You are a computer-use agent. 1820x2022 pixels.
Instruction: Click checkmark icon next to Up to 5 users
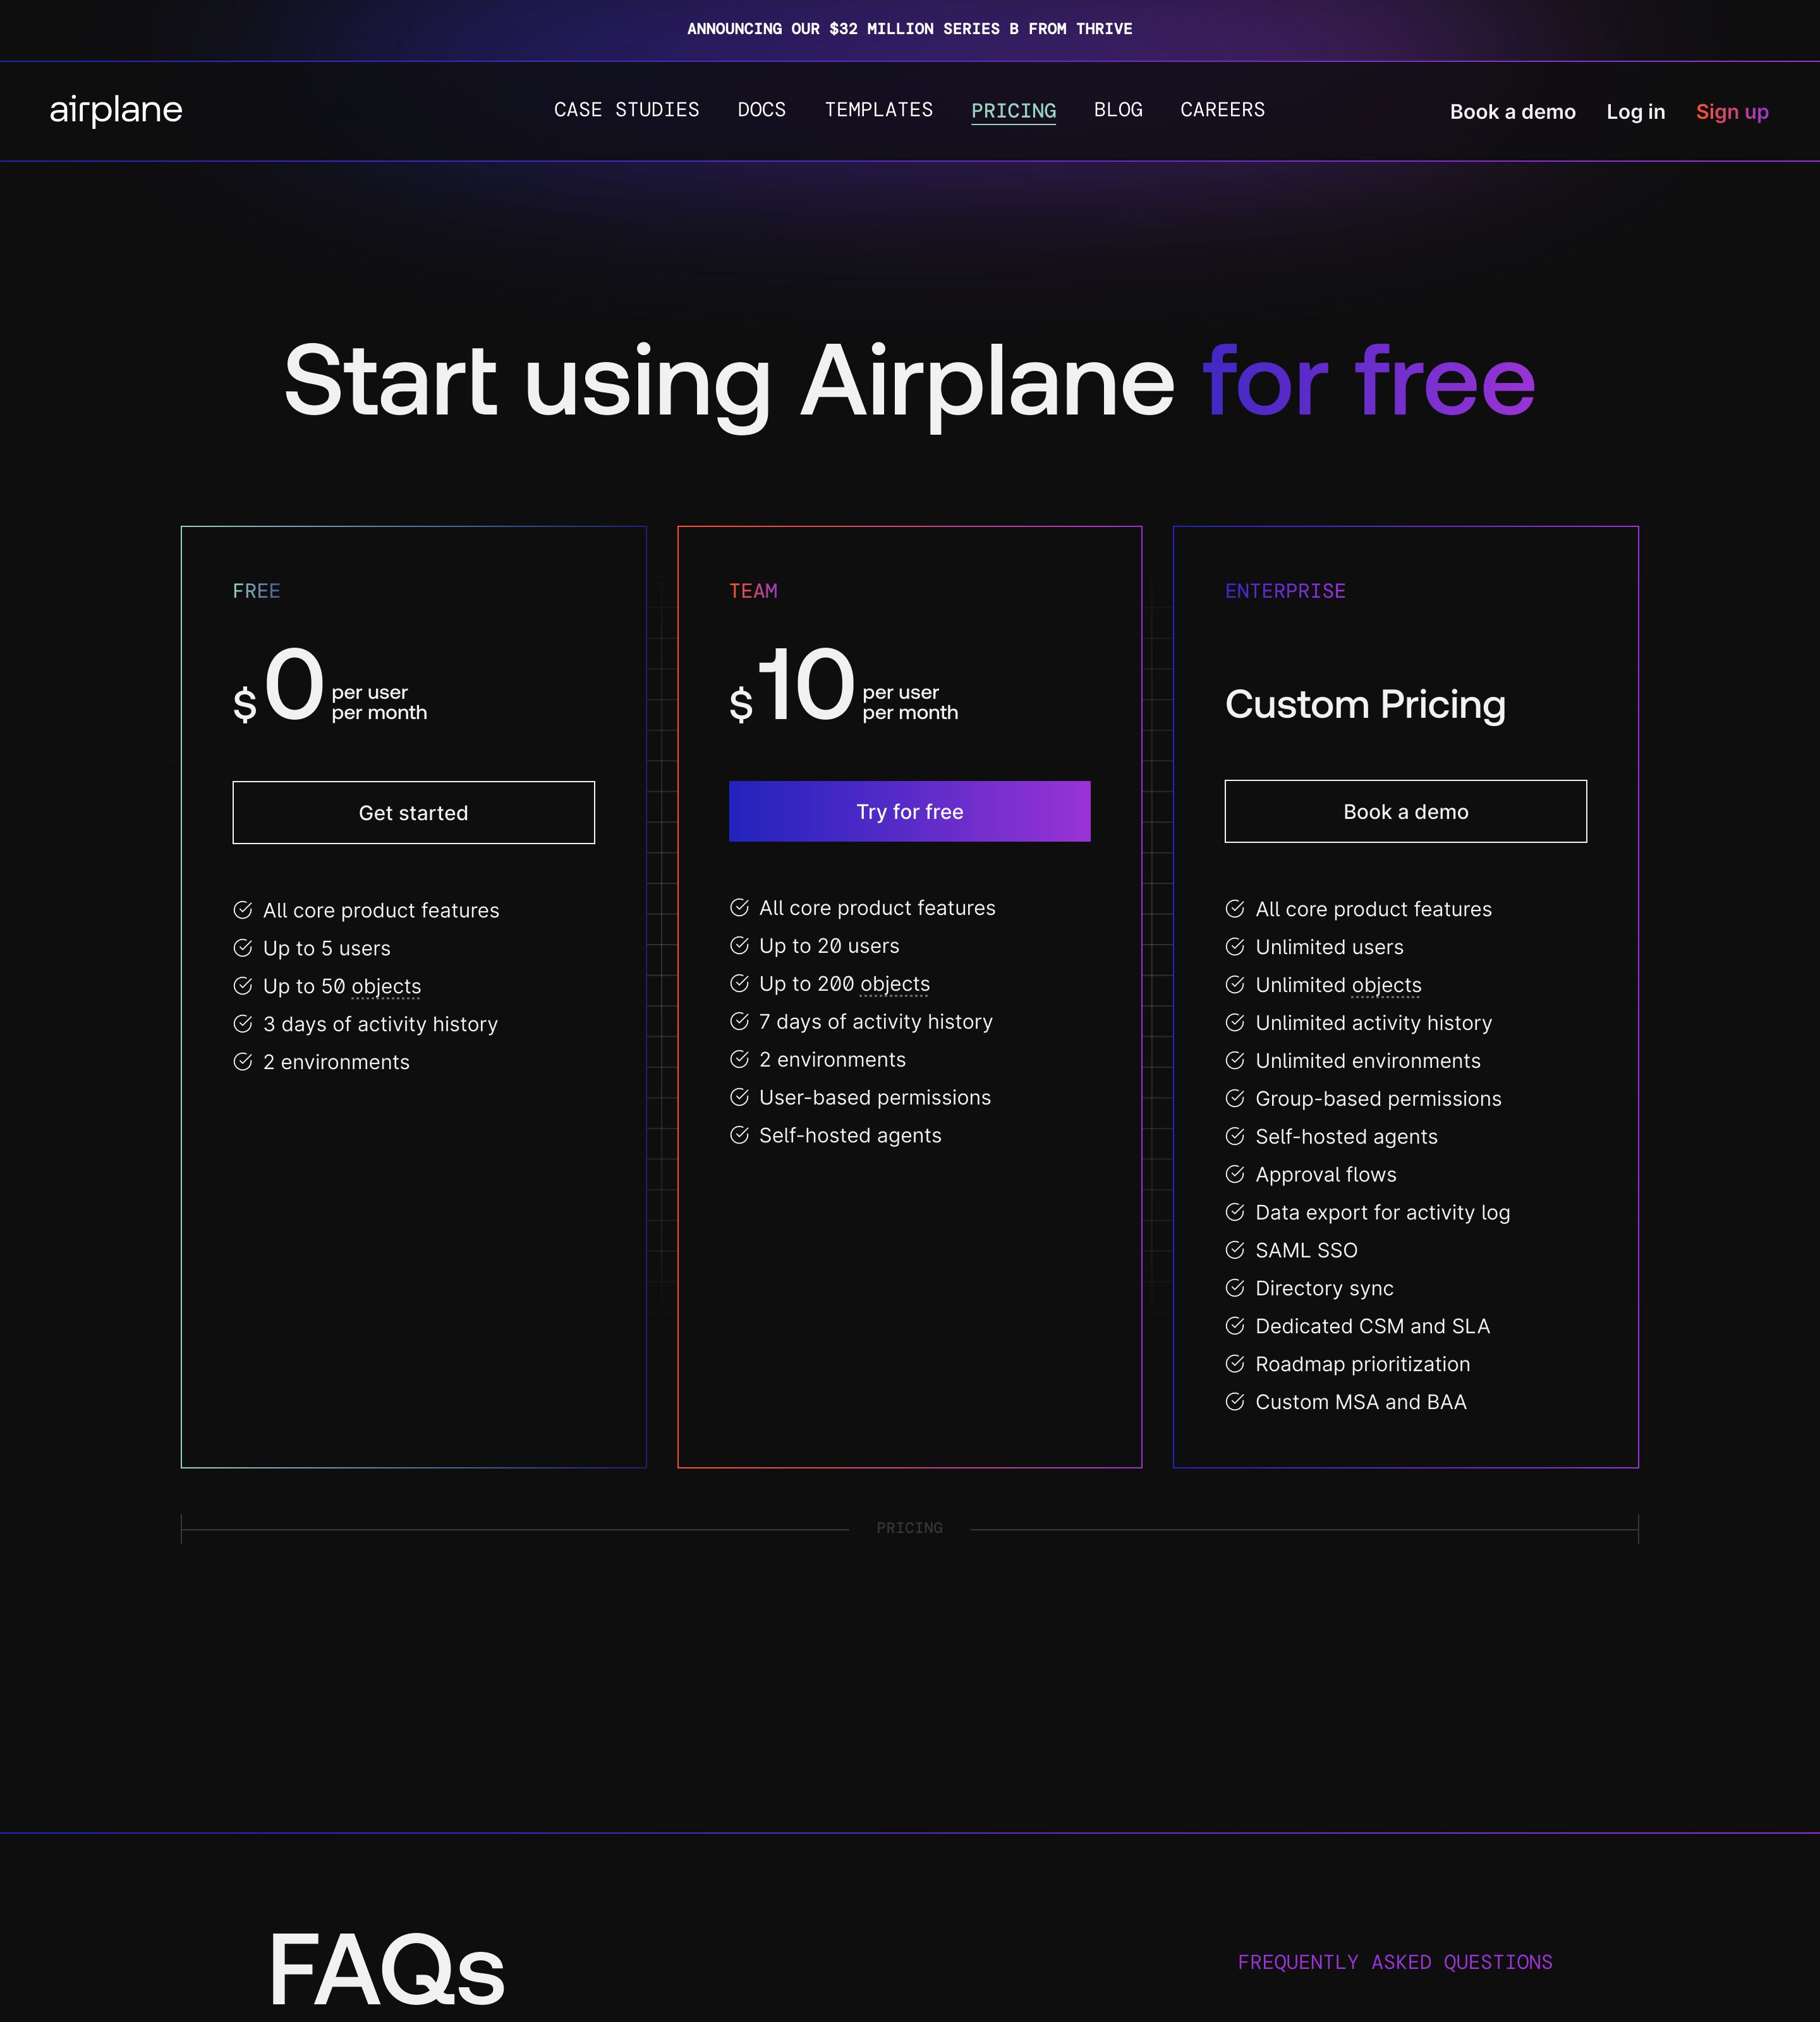pyautogui.click(x=243, y=948)
